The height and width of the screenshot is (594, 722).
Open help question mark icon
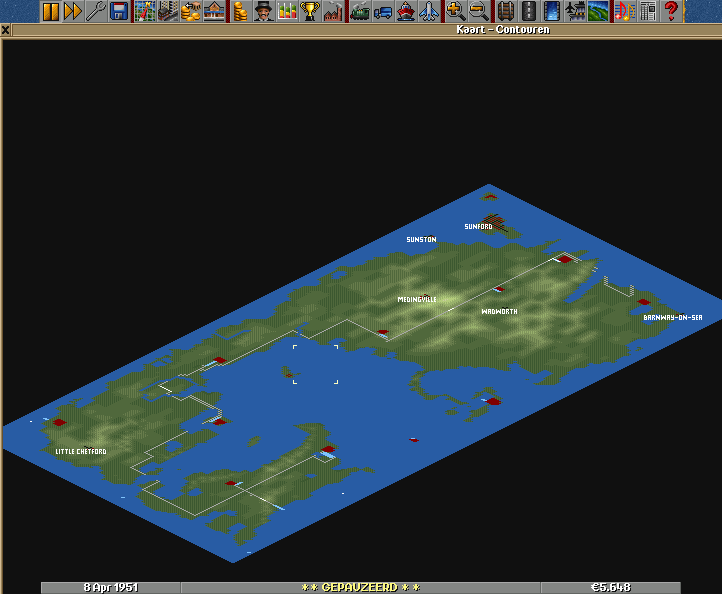[671, 11]
